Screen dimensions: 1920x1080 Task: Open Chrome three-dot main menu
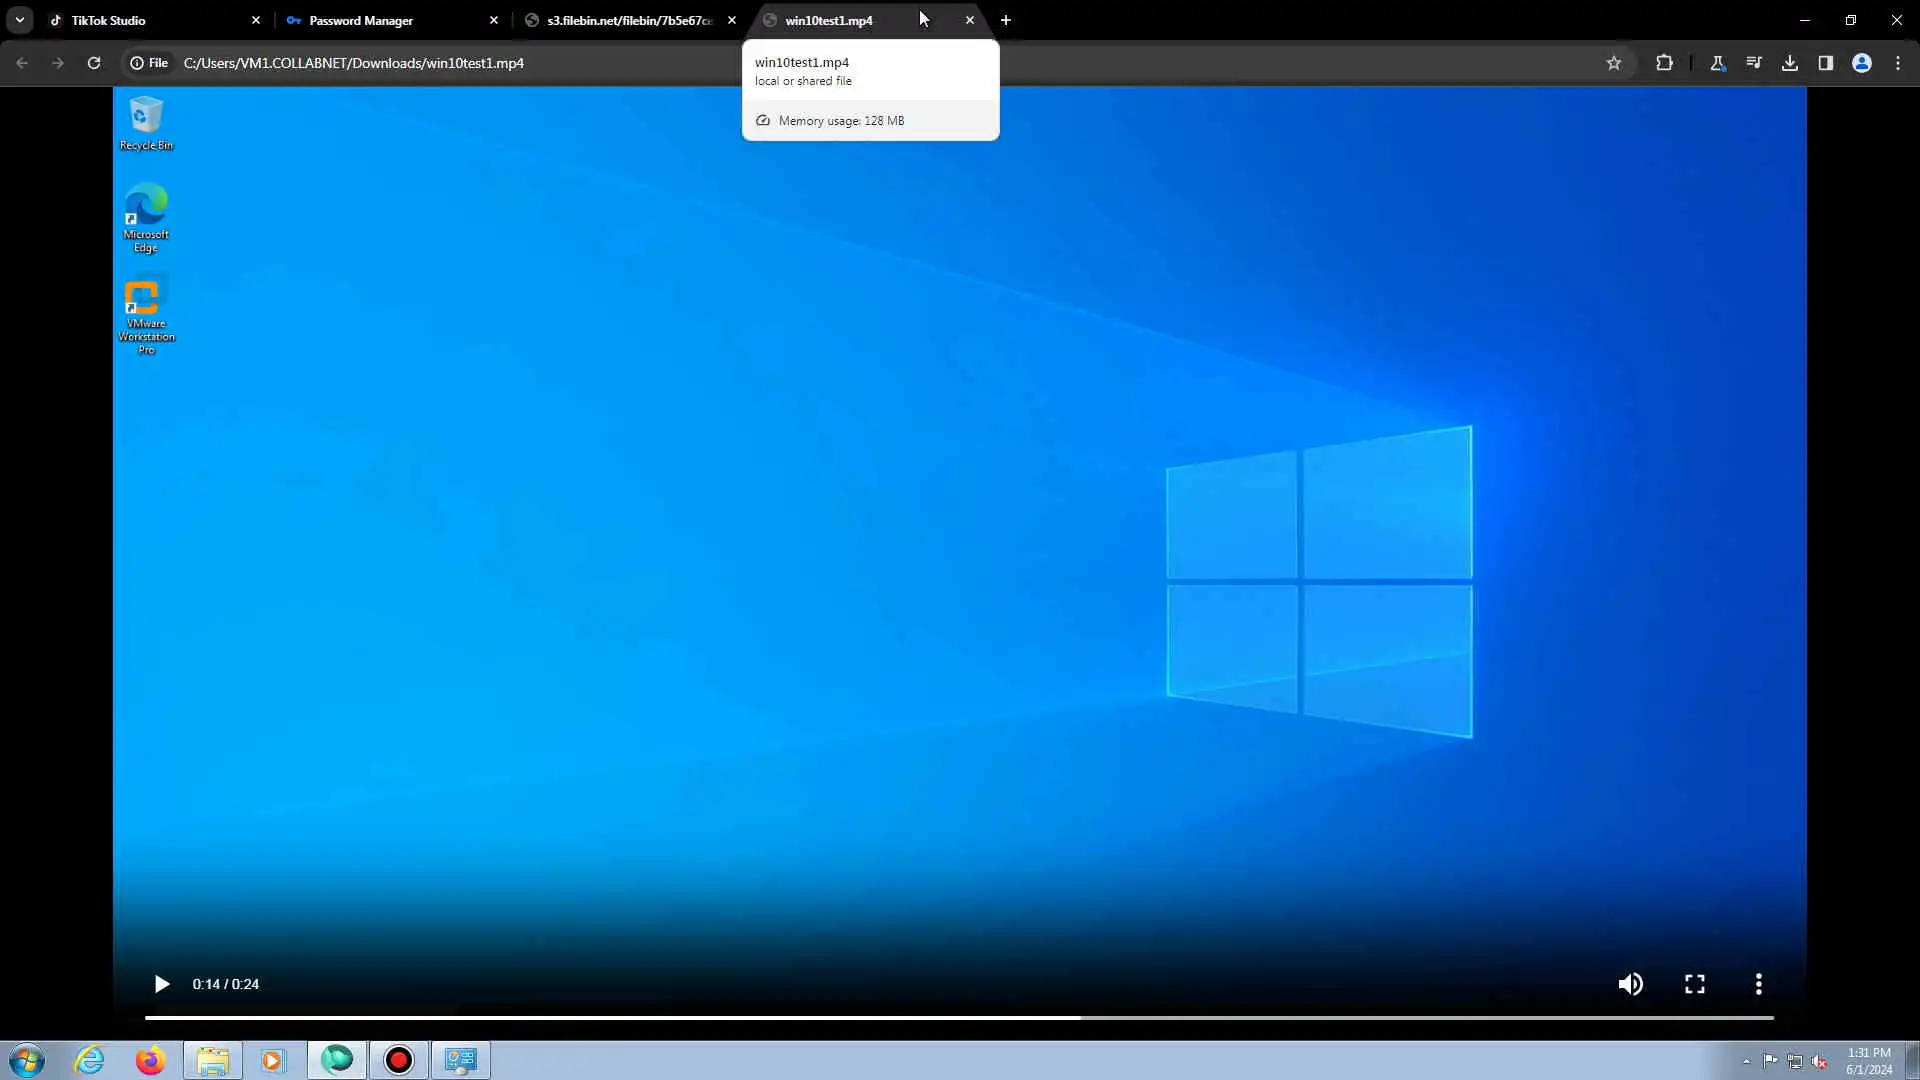pos(1898,63)
